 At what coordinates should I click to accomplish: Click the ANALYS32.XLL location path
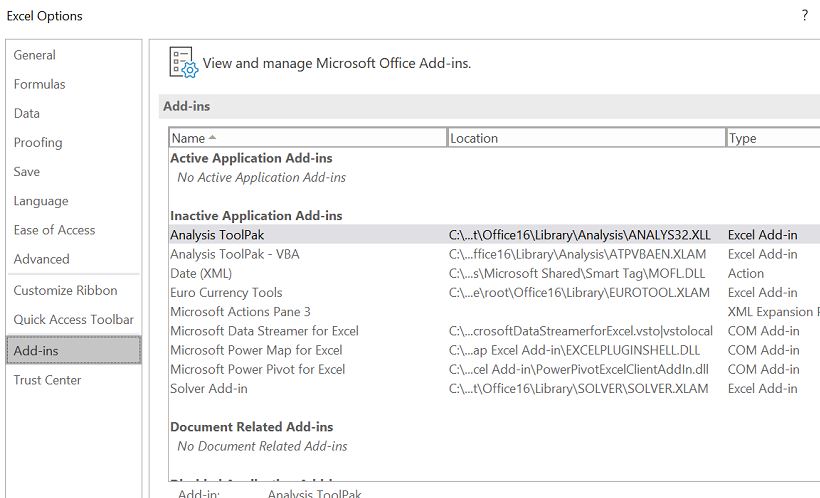[579, 235]
